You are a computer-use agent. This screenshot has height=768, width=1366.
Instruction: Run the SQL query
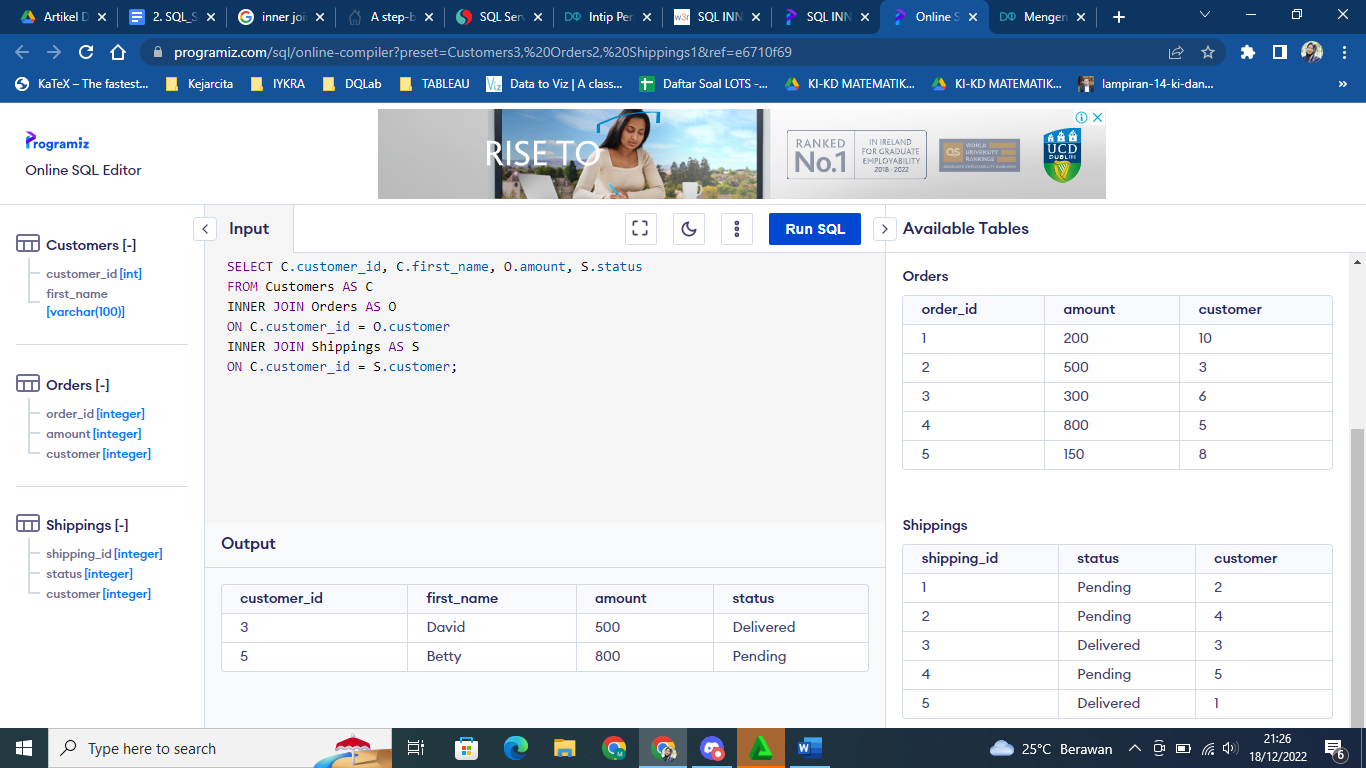pyautogui.click(x=815, y=229)
